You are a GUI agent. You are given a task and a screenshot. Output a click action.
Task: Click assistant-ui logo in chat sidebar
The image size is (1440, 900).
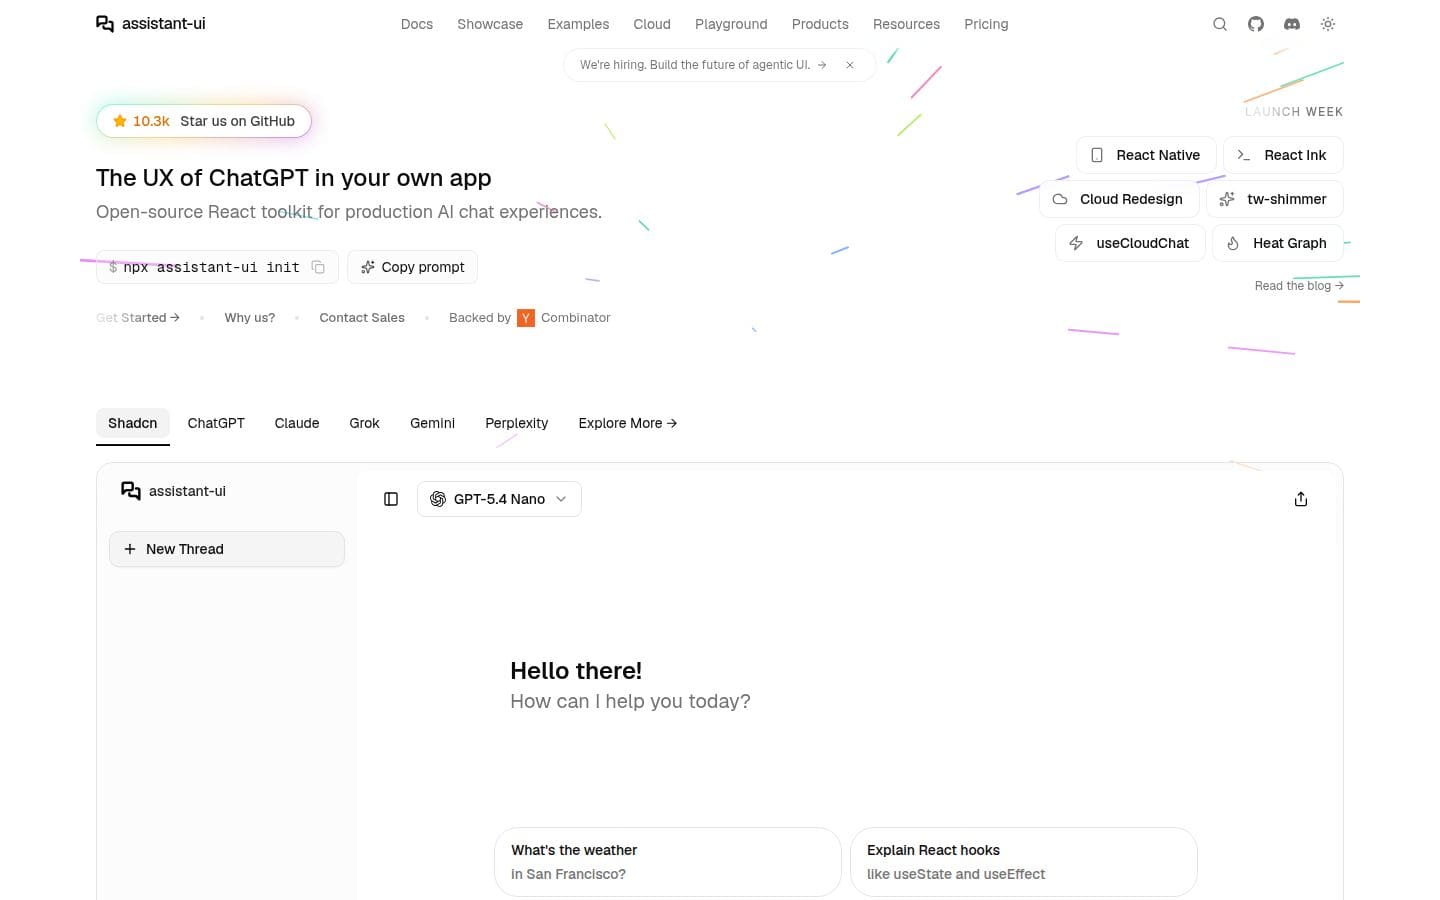[173, 491]
